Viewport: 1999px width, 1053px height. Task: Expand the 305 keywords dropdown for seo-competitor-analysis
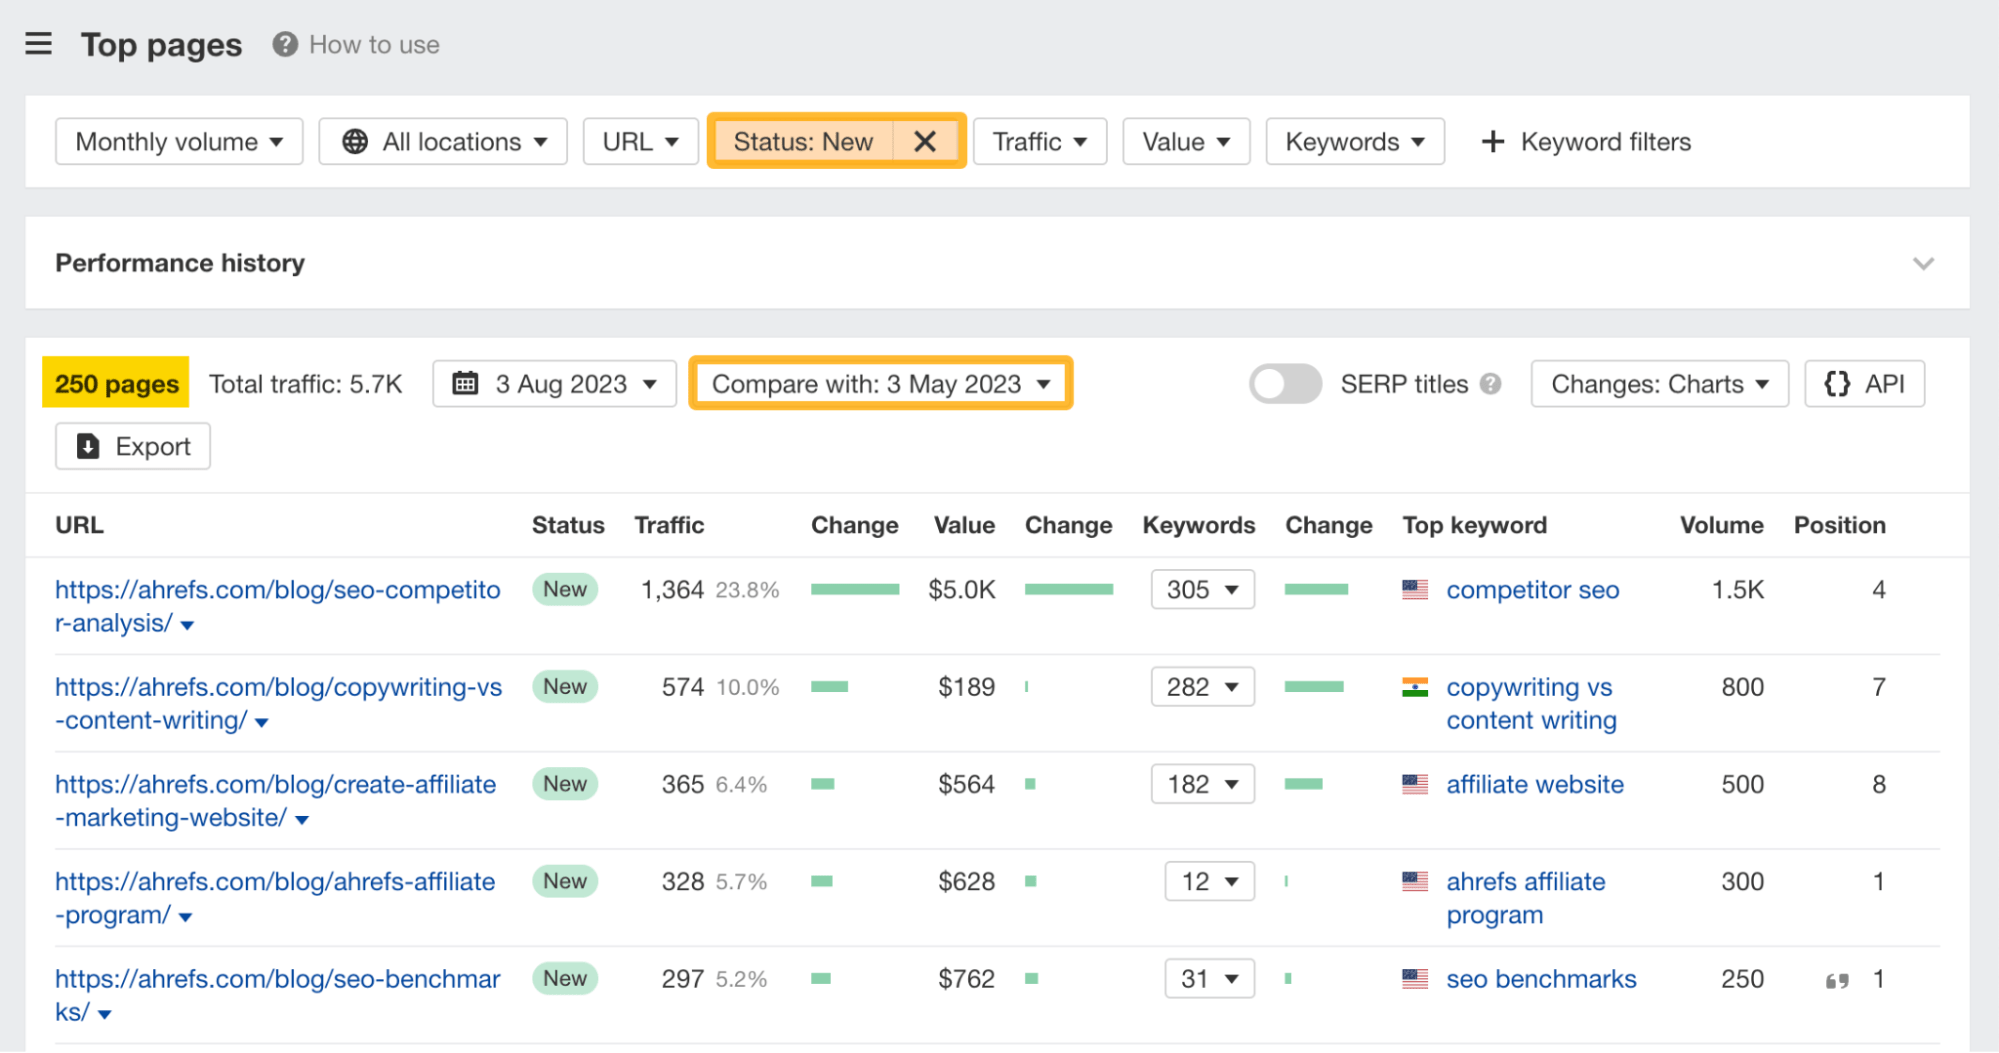coord(1201,589)
